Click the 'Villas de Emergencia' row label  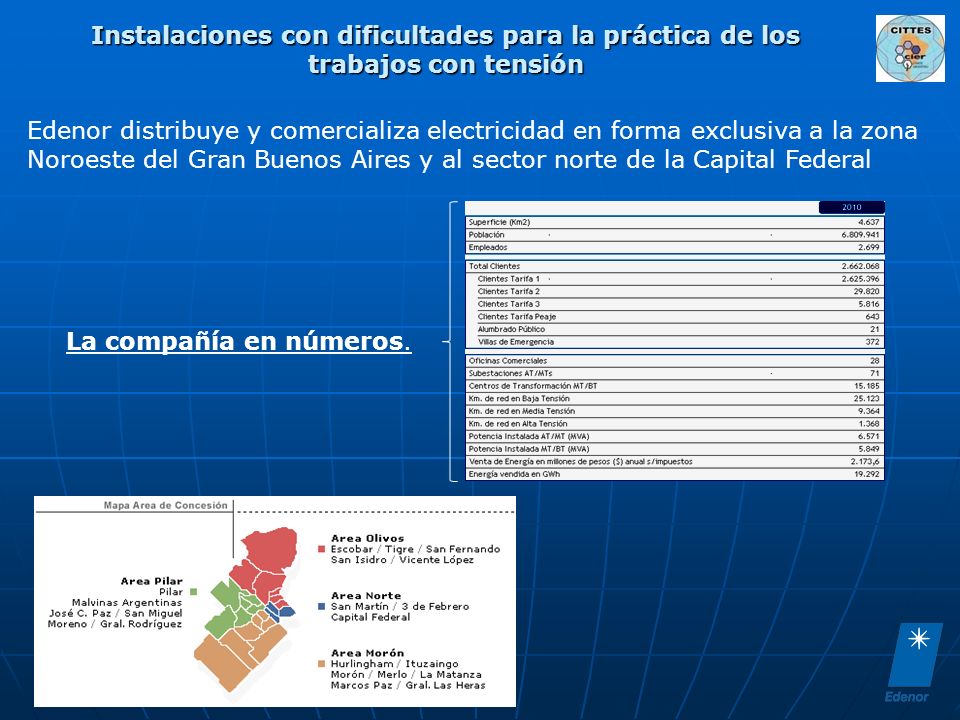tap(516, 342)
